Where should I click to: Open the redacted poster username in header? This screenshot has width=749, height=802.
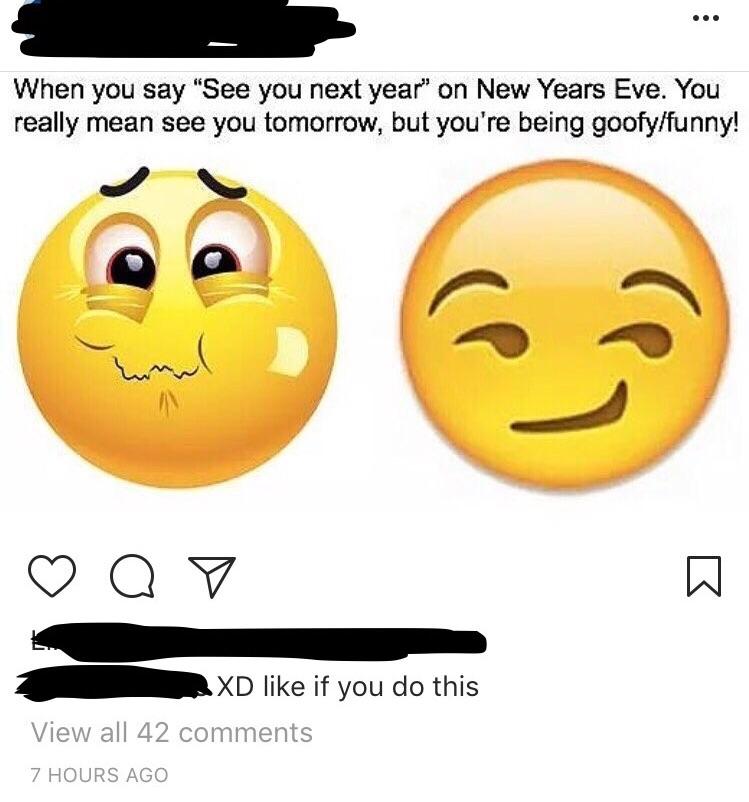pos(184,31)
